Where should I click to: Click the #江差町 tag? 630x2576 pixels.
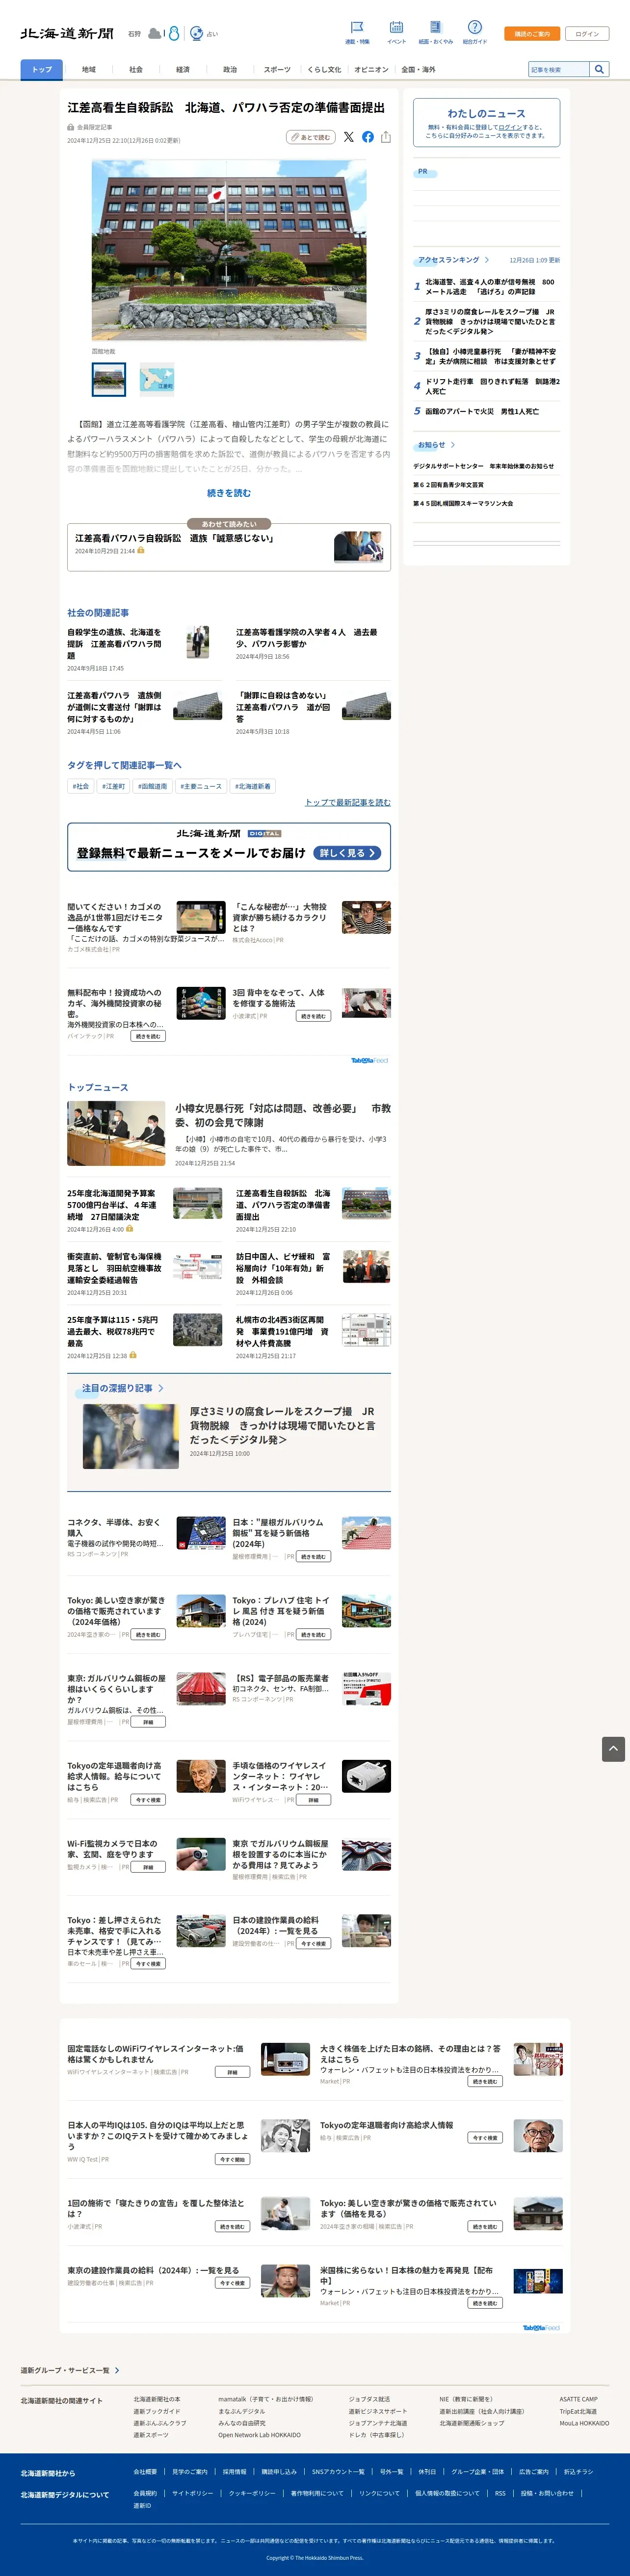point(113,786)
